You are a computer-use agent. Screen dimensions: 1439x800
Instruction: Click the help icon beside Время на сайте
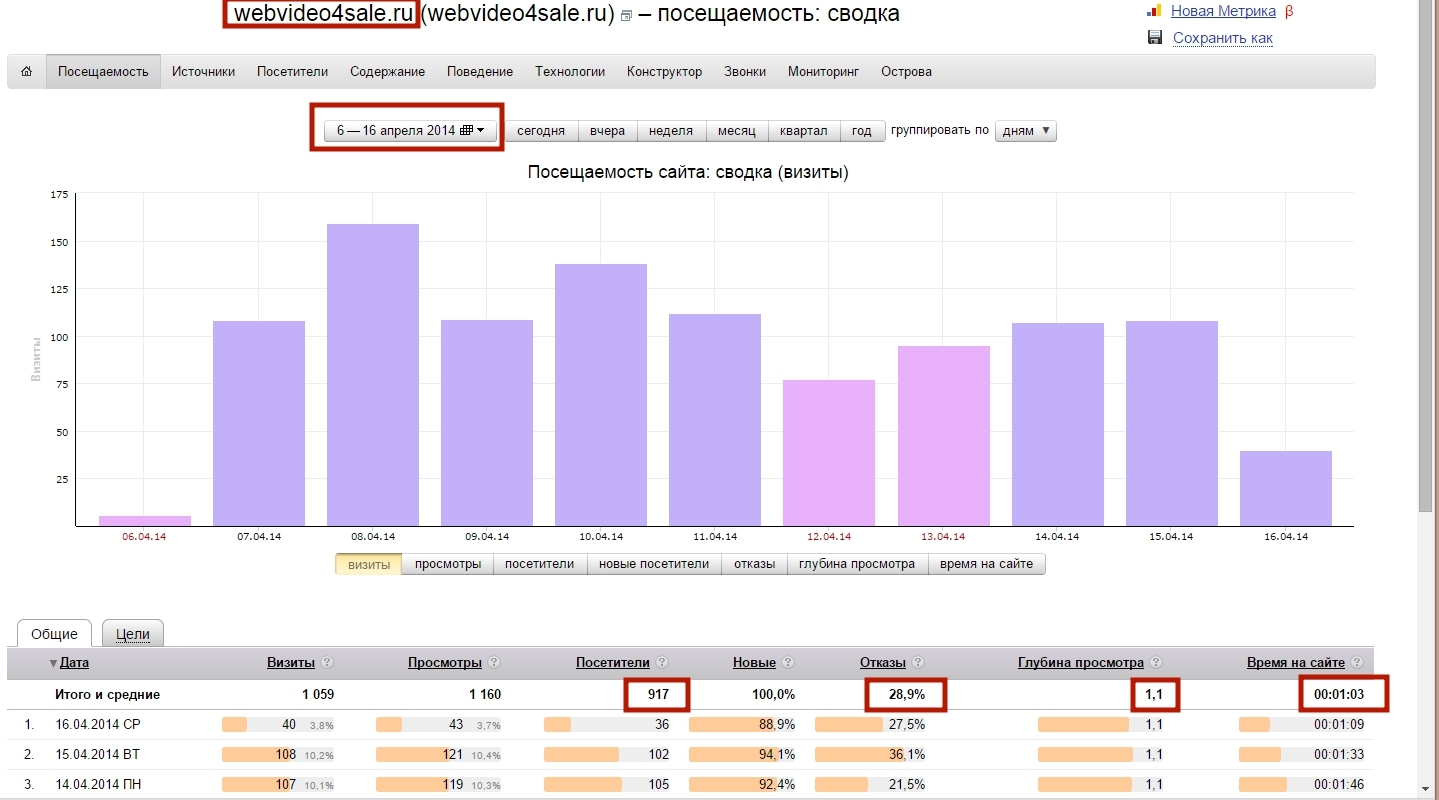[x=1357, y=663]
